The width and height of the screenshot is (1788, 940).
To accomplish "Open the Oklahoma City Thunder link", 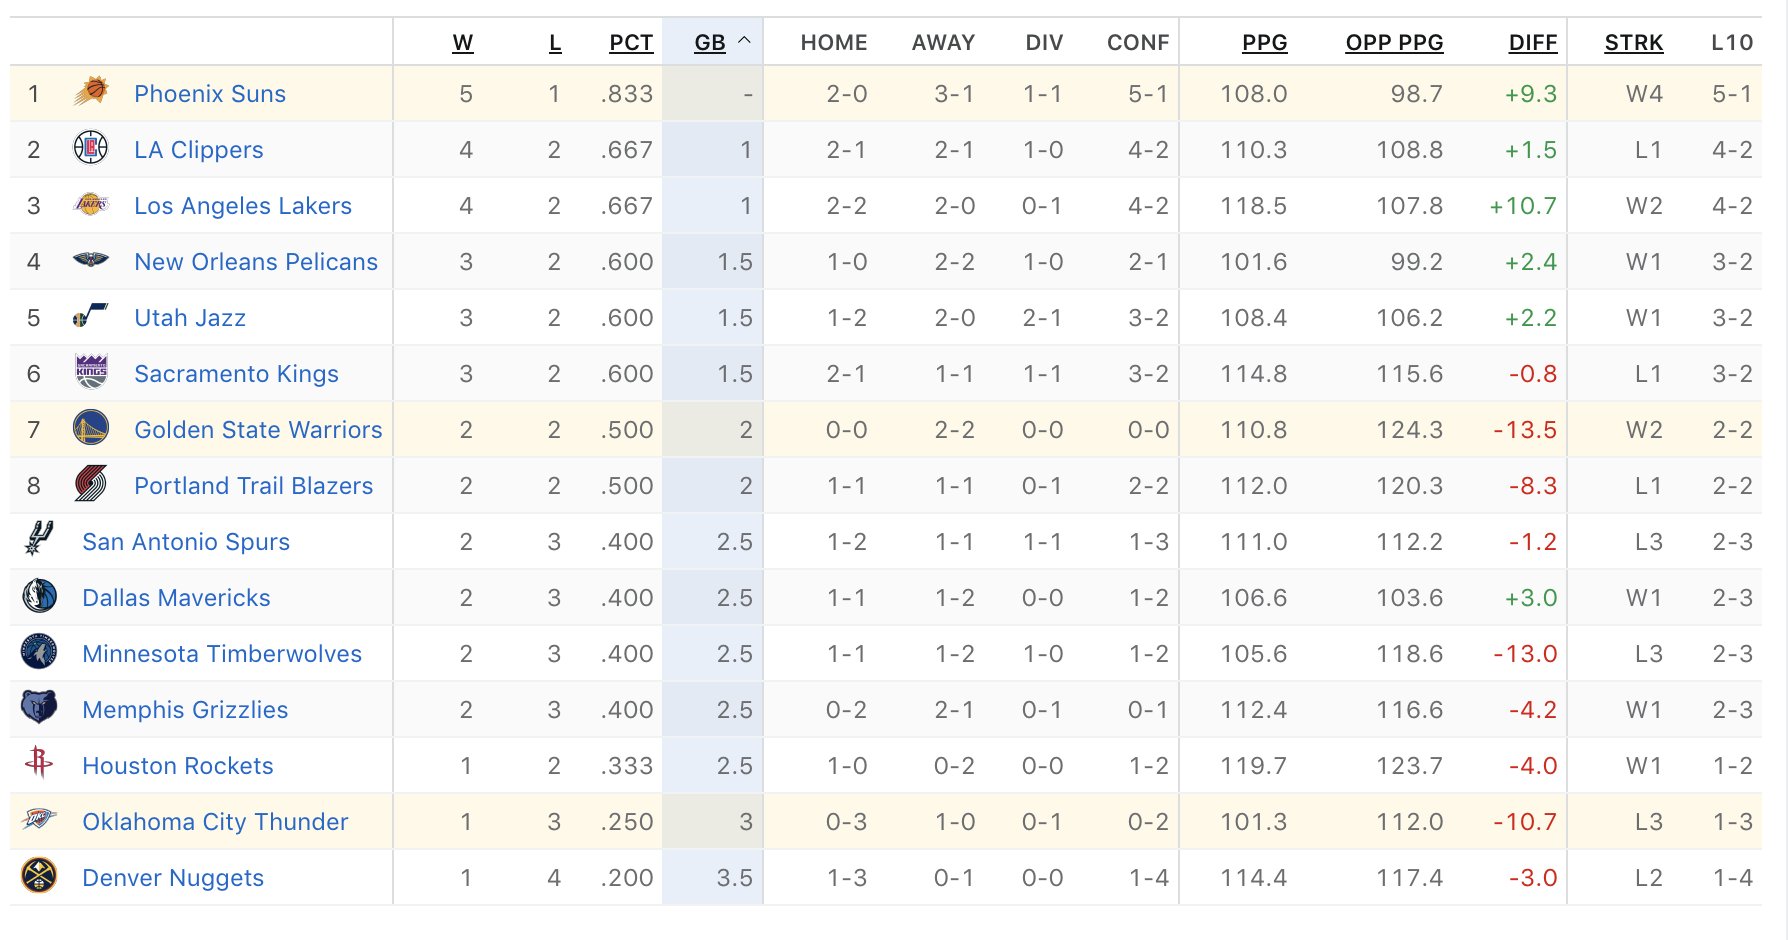I will (x=215, y=822).
